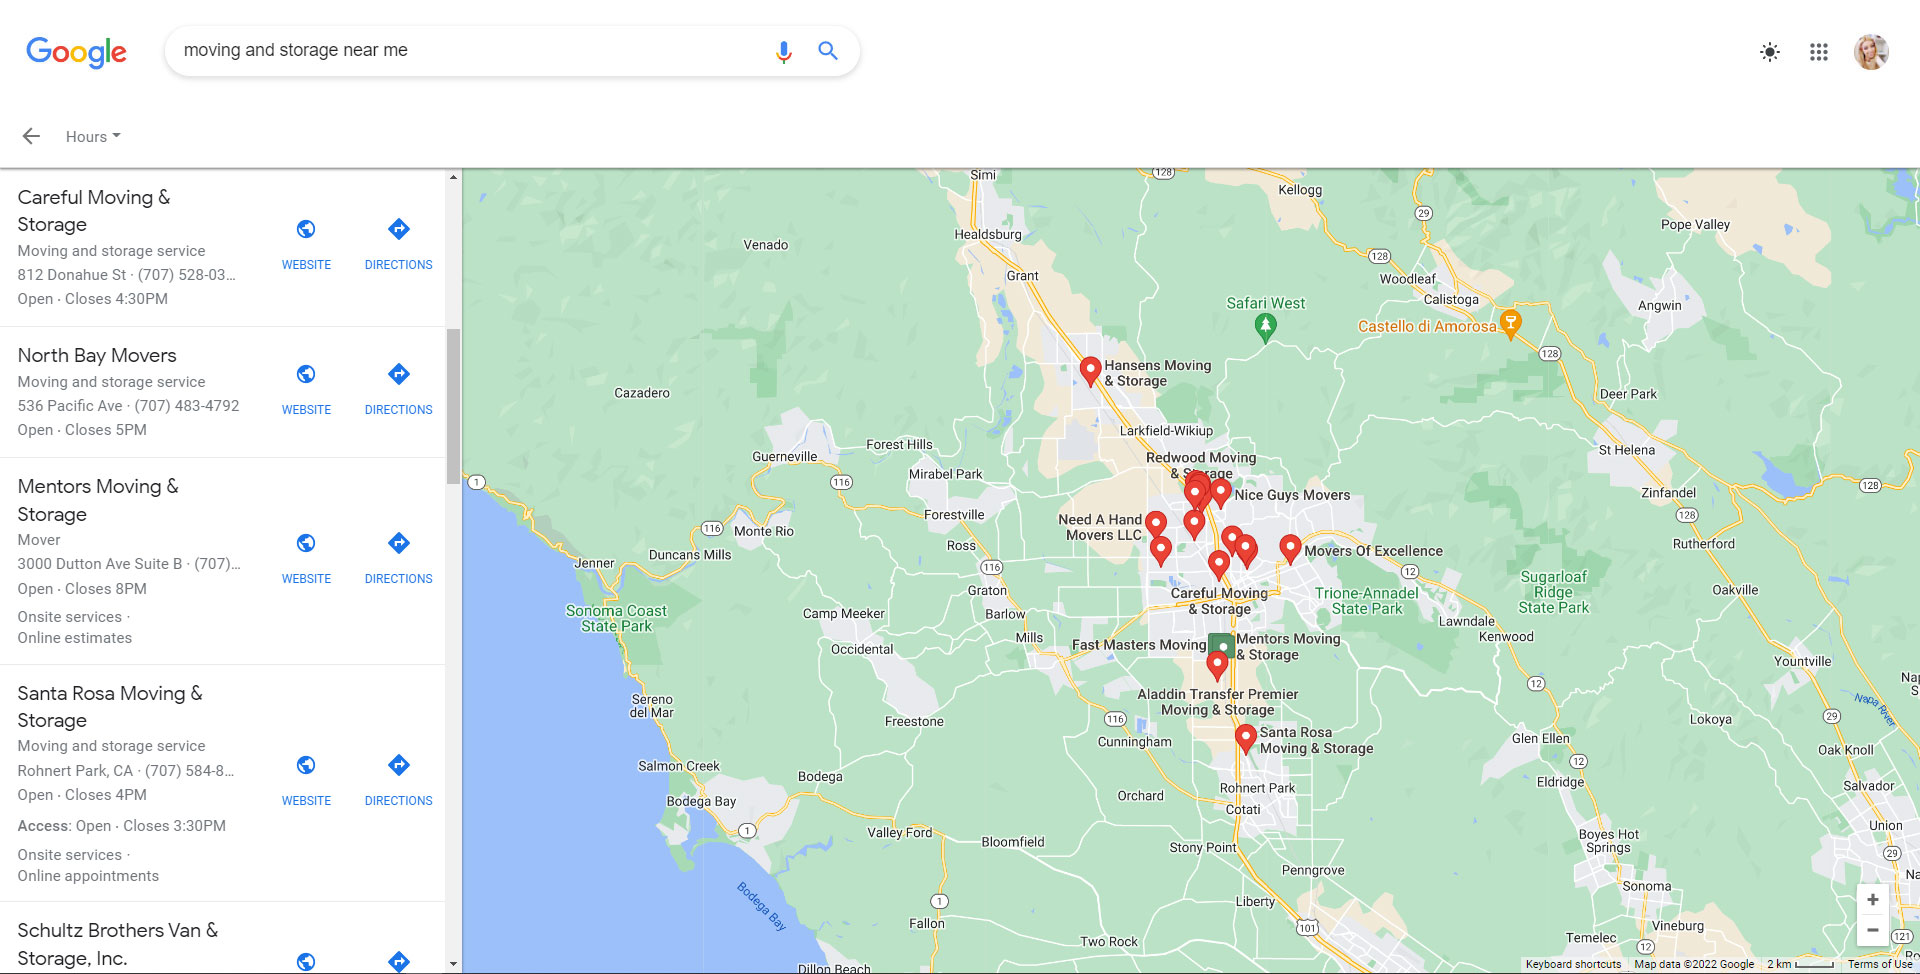Click the Nice Guys Movers map pin

point(1221,493)
